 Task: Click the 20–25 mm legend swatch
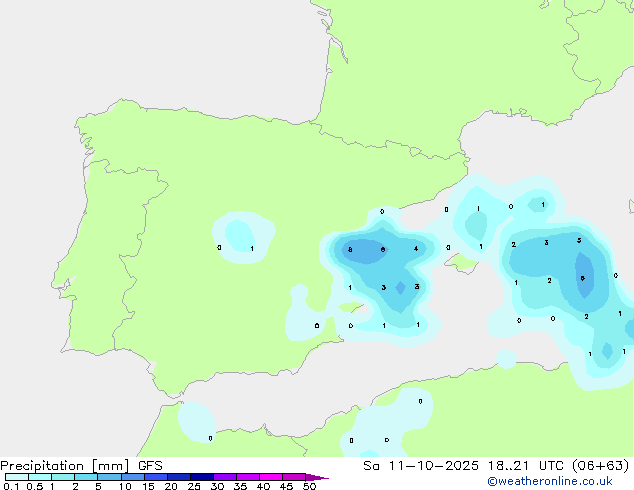[x=179, y=477]
